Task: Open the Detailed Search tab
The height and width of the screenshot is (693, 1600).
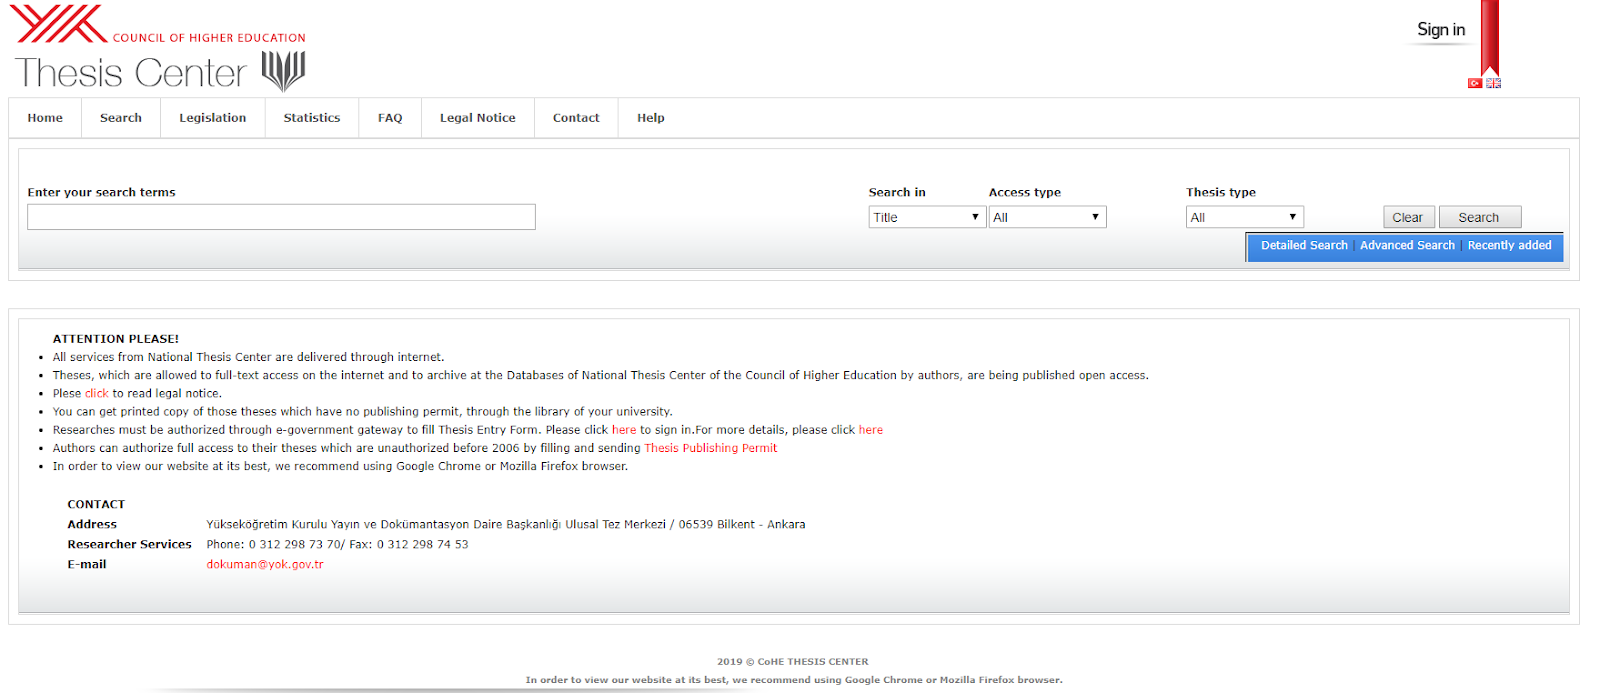Action: point(1304,246)
